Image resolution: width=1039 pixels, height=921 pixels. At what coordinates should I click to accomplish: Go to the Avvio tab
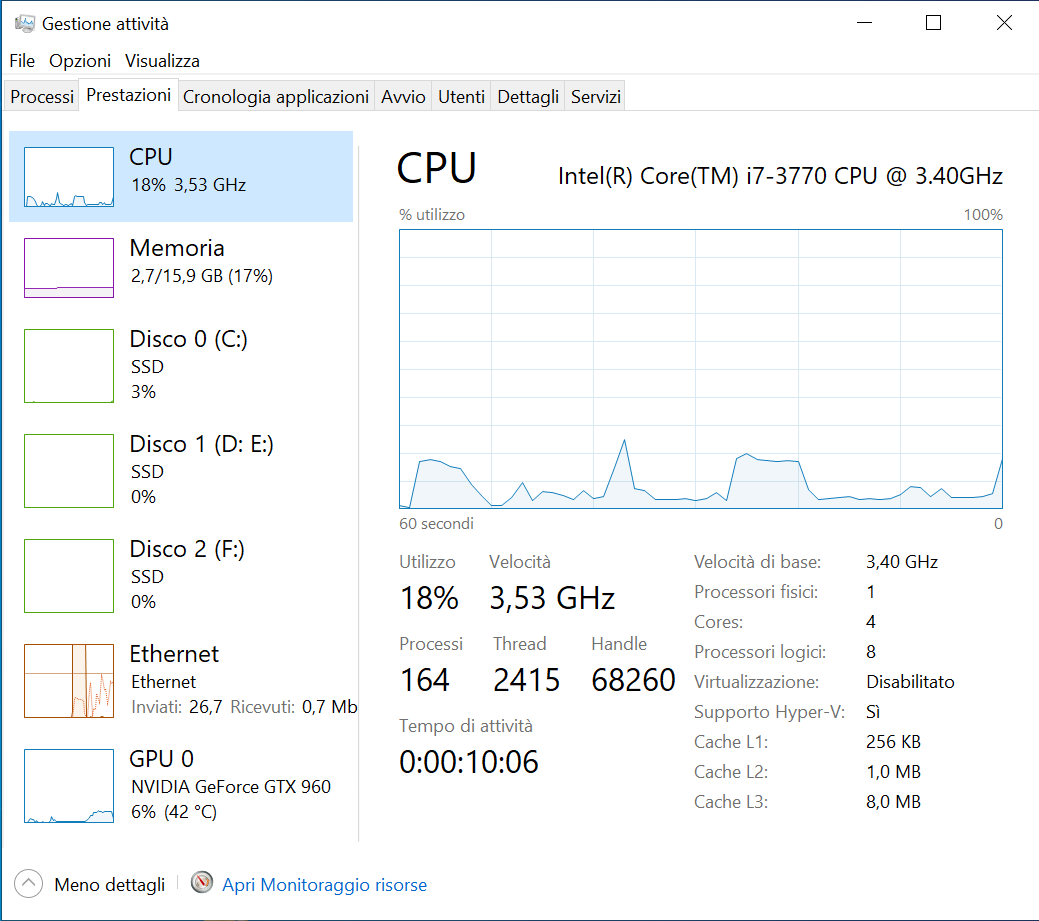(x=403, y=97)
